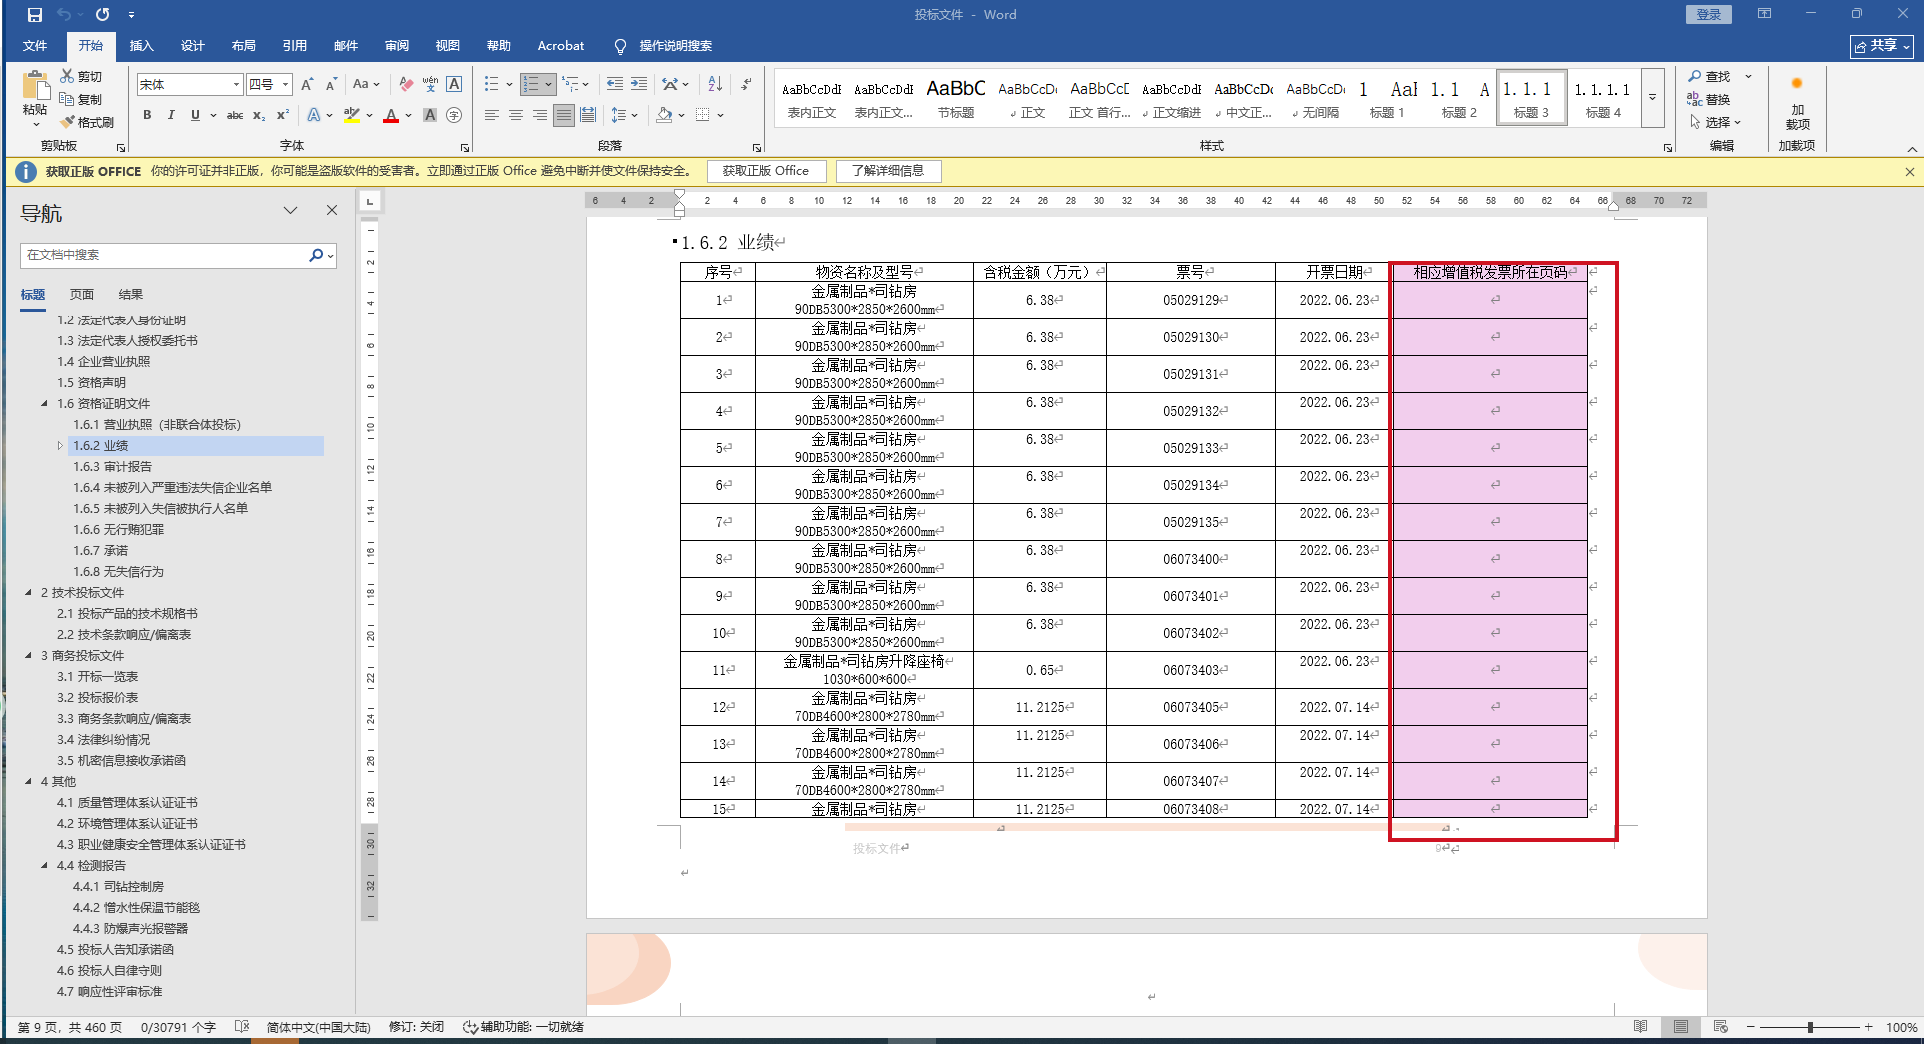Switch to the 插入 (Insert) tab
The width and height of the screenshot is (1924, 1044).
point(142,46)
